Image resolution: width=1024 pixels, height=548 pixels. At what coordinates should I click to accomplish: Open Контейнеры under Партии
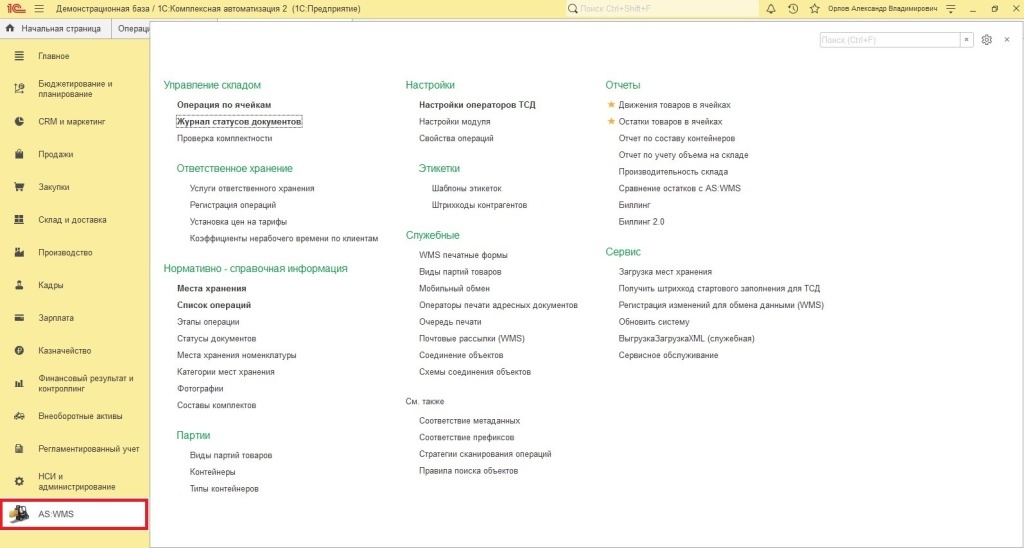coord(212,472)
